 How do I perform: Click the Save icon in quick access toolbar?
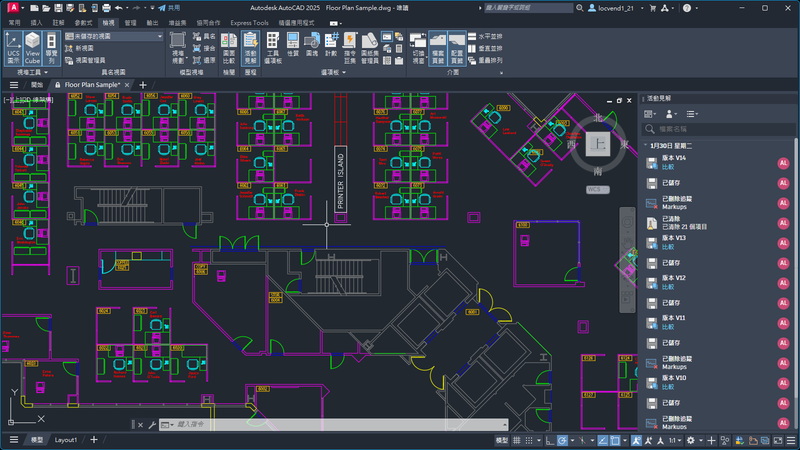pos(58,8)
